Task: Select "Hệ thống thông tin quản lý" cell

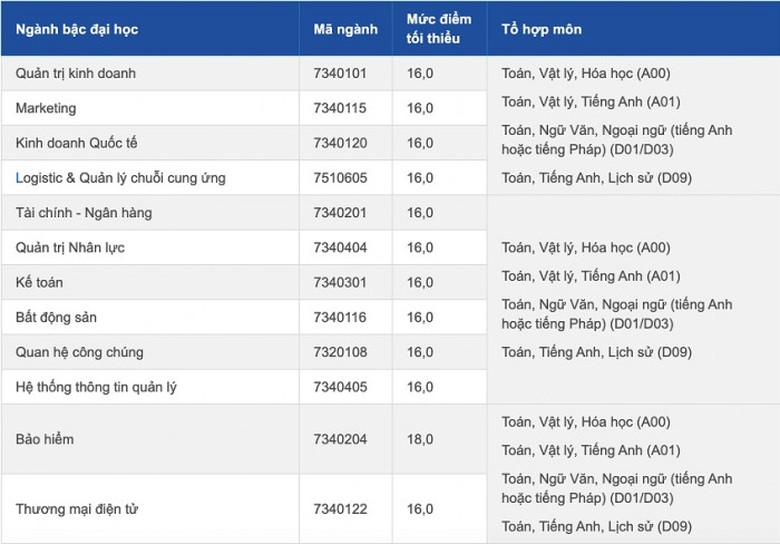Action: click(x=96, y=387)
